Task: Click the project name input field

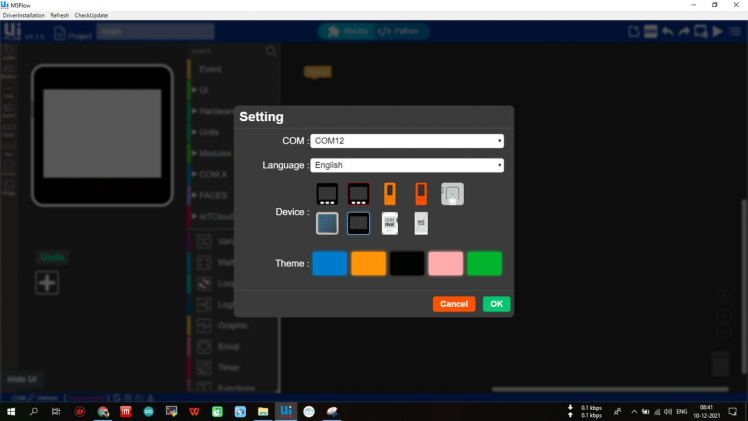Action: 156,32
